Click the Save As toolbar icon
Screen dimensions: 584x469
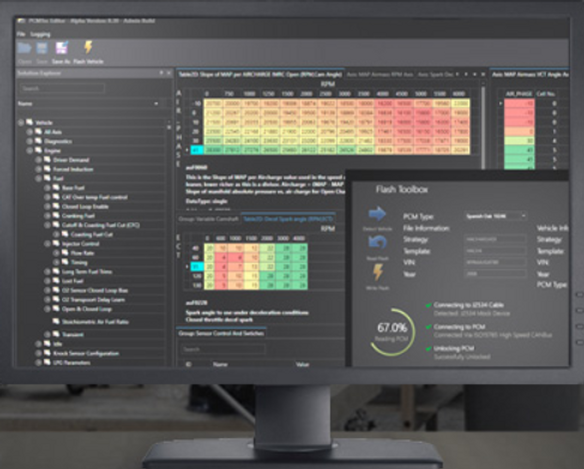(62, 48)
